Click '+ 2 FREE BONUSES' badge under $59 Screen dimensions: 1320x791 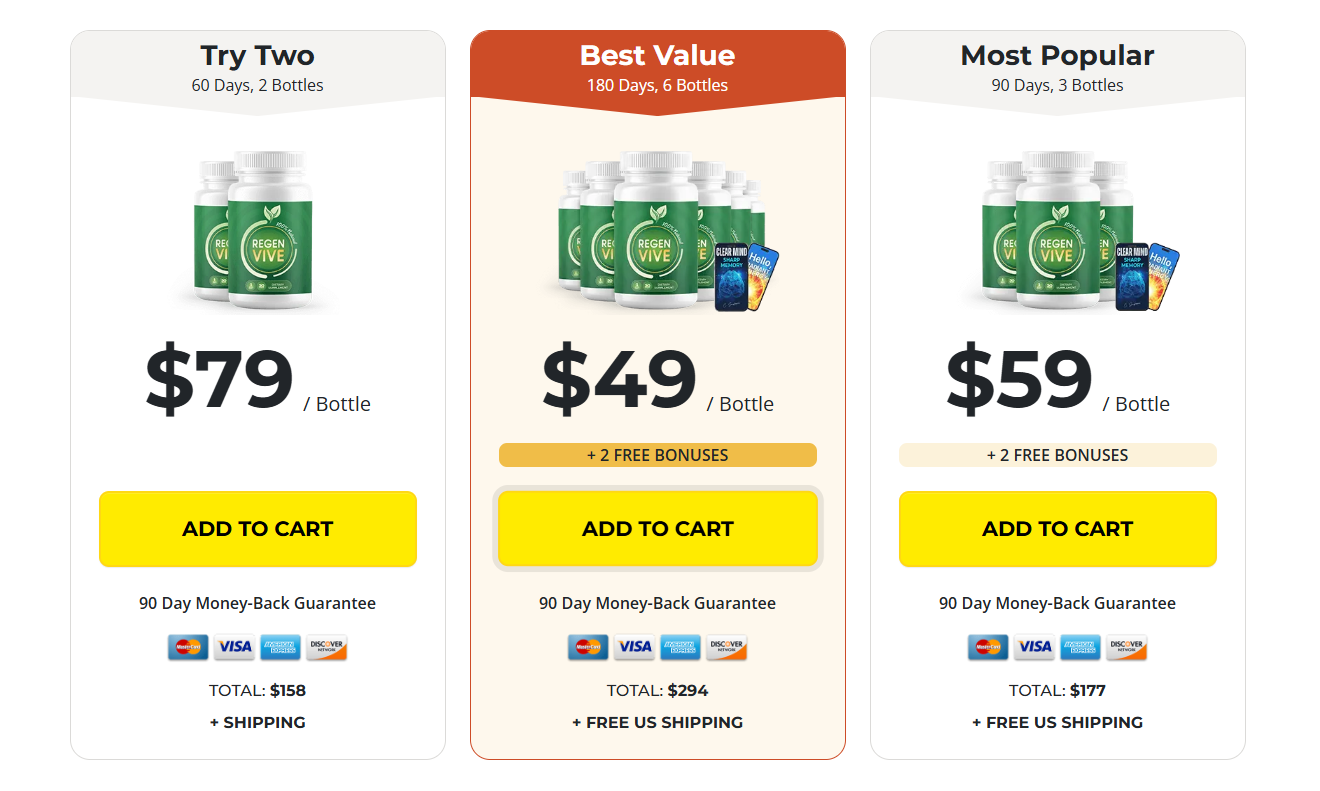pos(1058,455)
